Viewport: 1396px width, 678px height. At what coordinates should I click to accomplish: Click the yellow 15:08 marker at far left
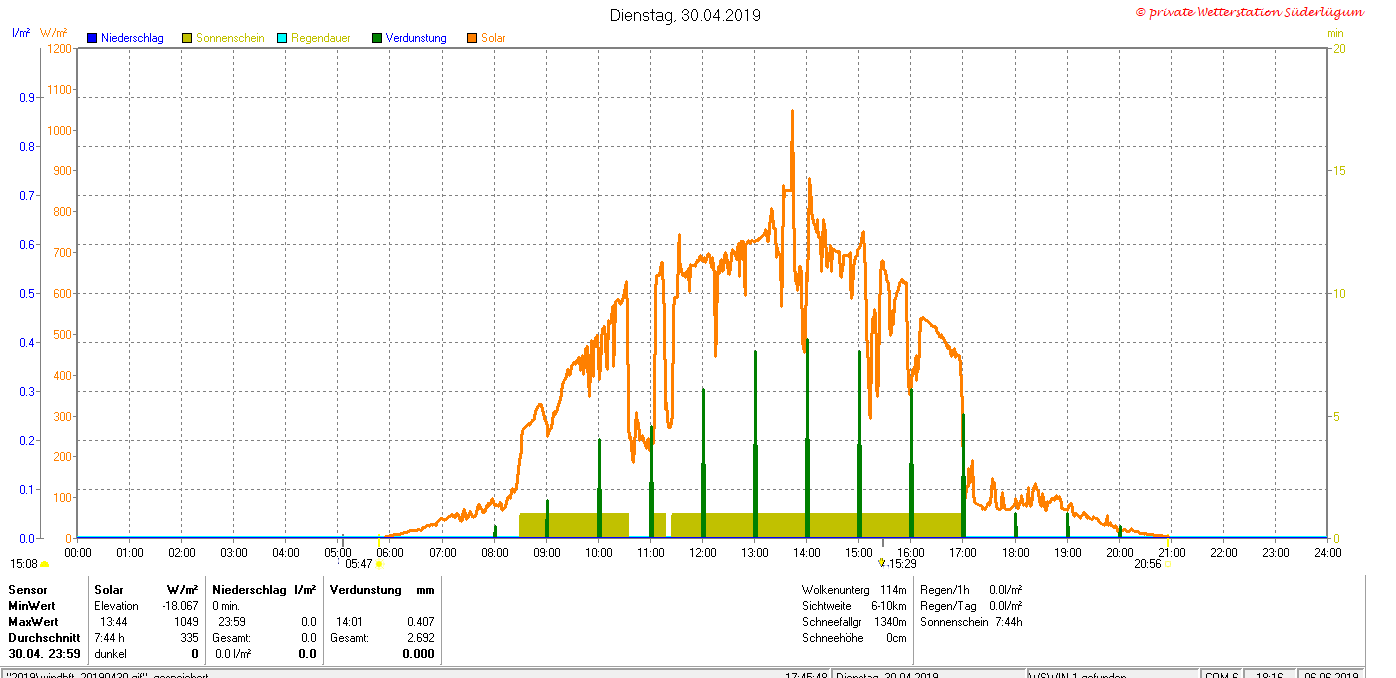[44, 564]
